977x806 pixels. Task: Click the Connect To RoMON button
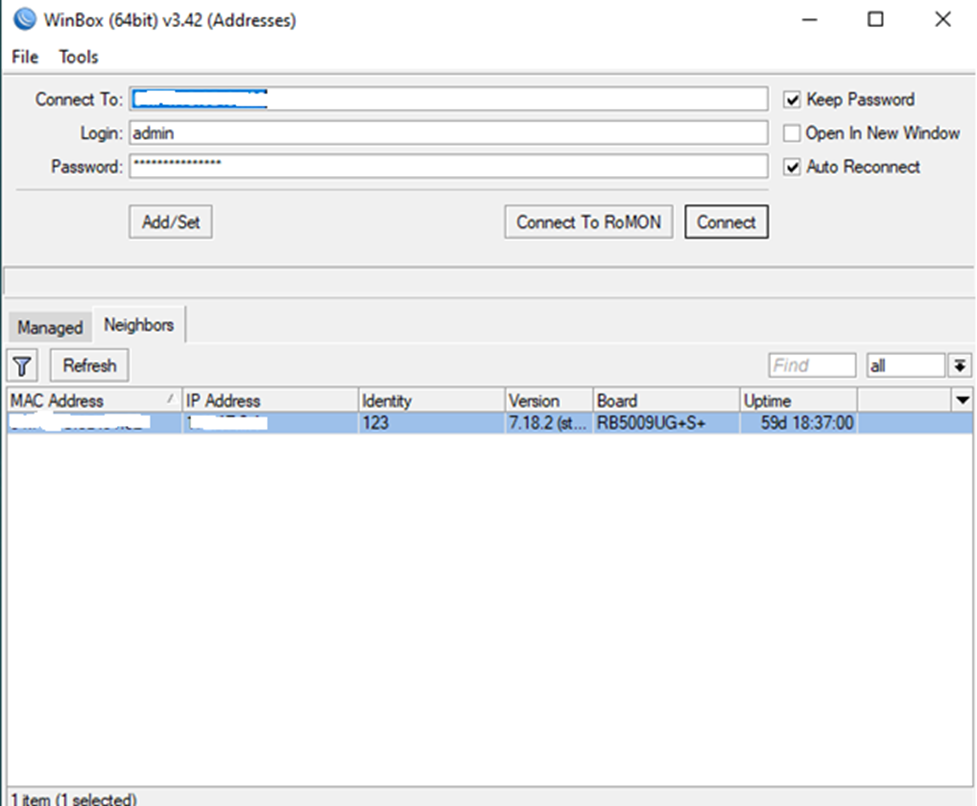pyautogui.click(x=589, y=222)
